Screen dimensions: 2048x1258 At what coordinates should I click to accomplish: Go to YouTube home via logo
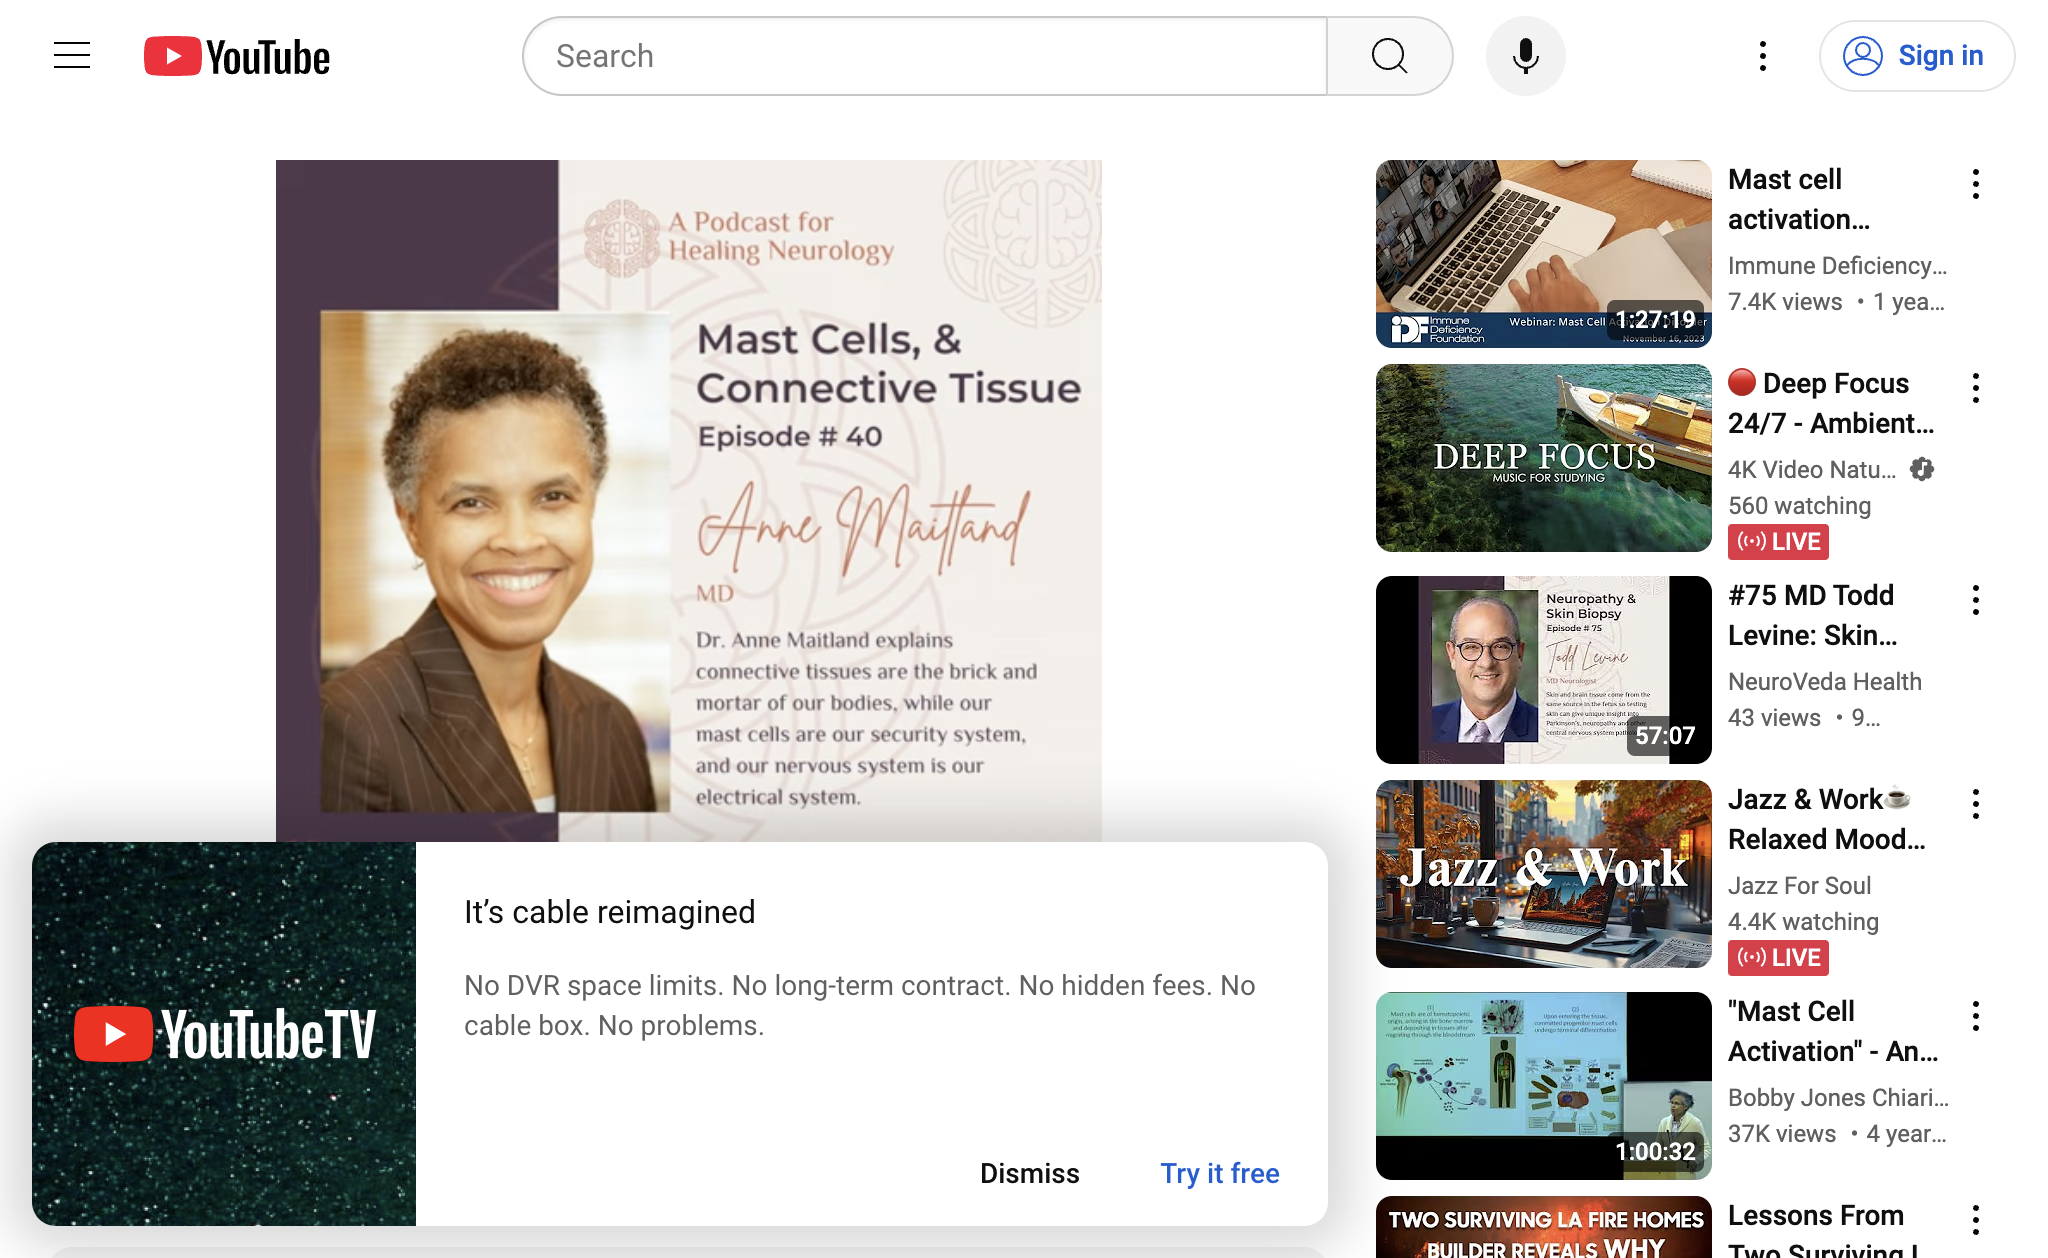[237, 57]
